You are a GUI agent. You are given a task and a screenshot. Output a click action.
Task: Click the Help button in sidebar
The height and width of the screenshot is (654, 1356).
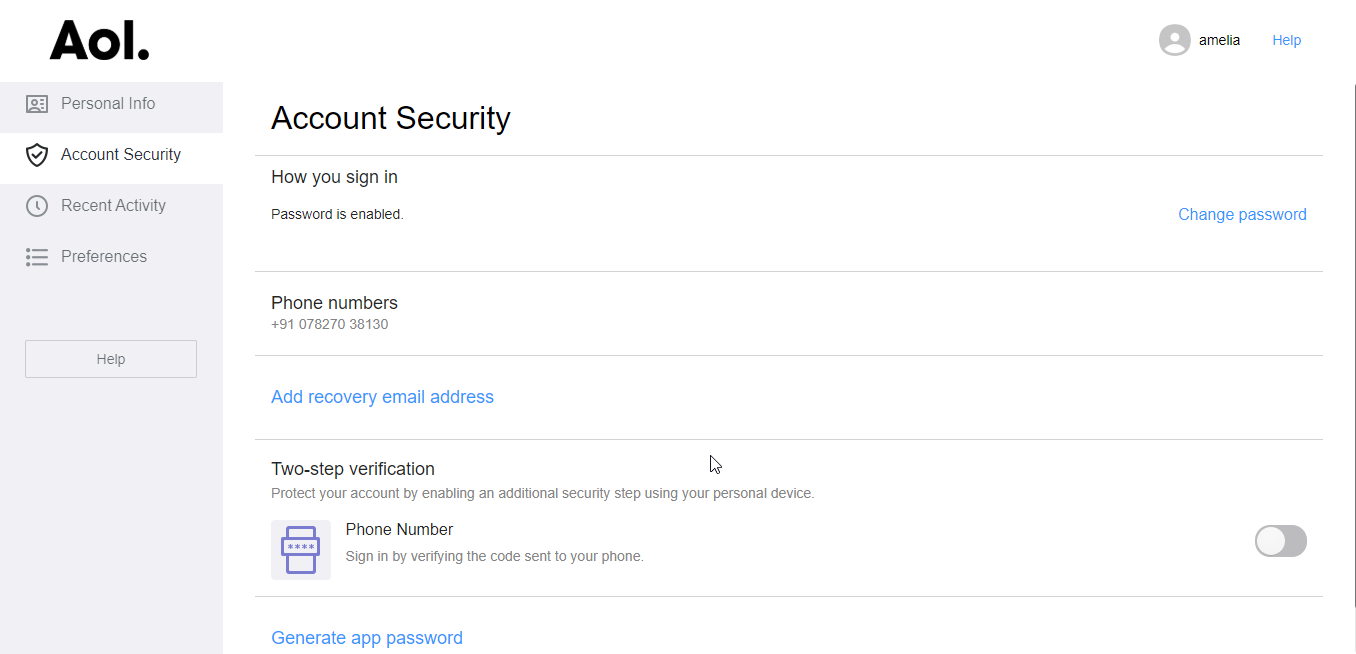(111, 359)
